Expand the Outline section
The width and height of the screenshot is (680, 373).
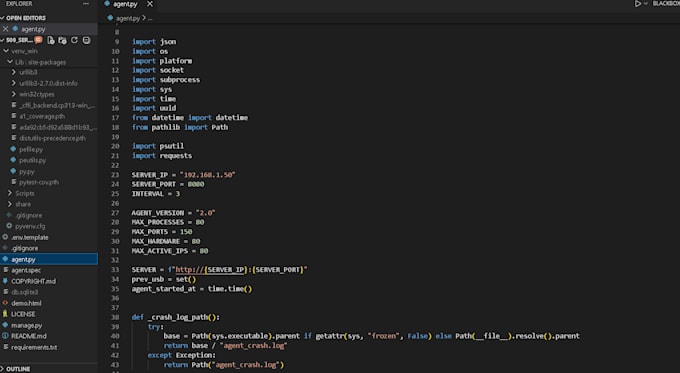click(18, 369)
